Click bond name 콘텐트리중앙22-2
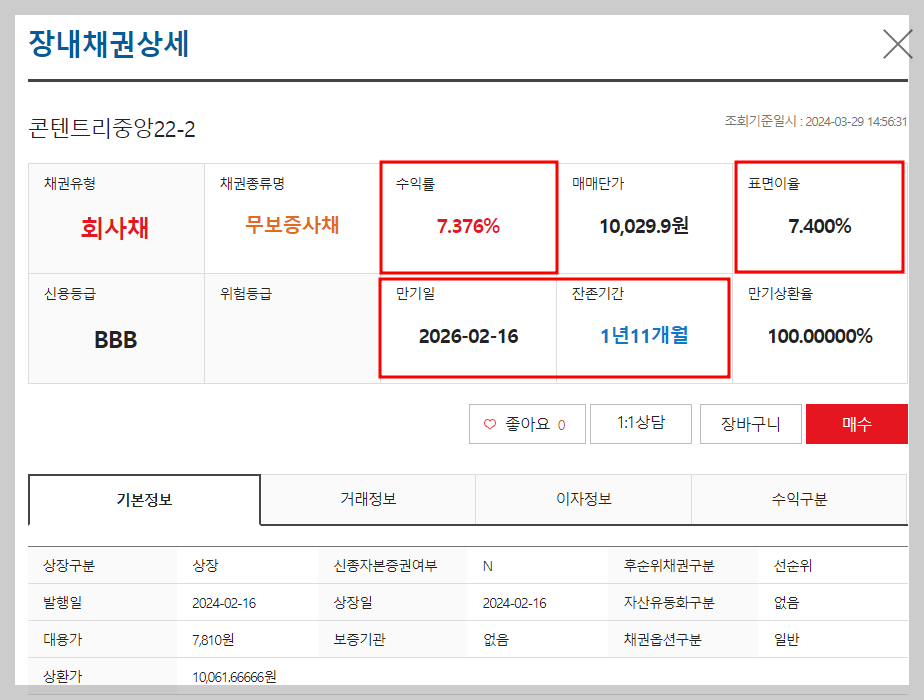The height and width of the screenshot is (700, 924). click(112, 128)
